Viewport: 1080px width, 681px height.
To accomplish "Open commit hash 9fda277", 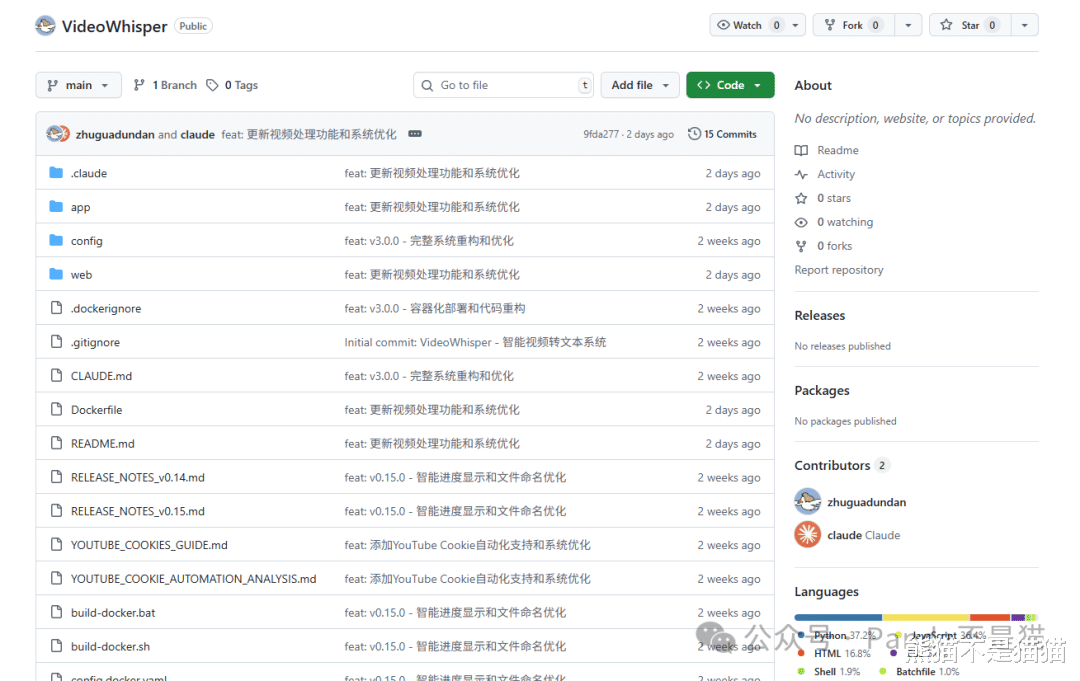I will point(601,134).
